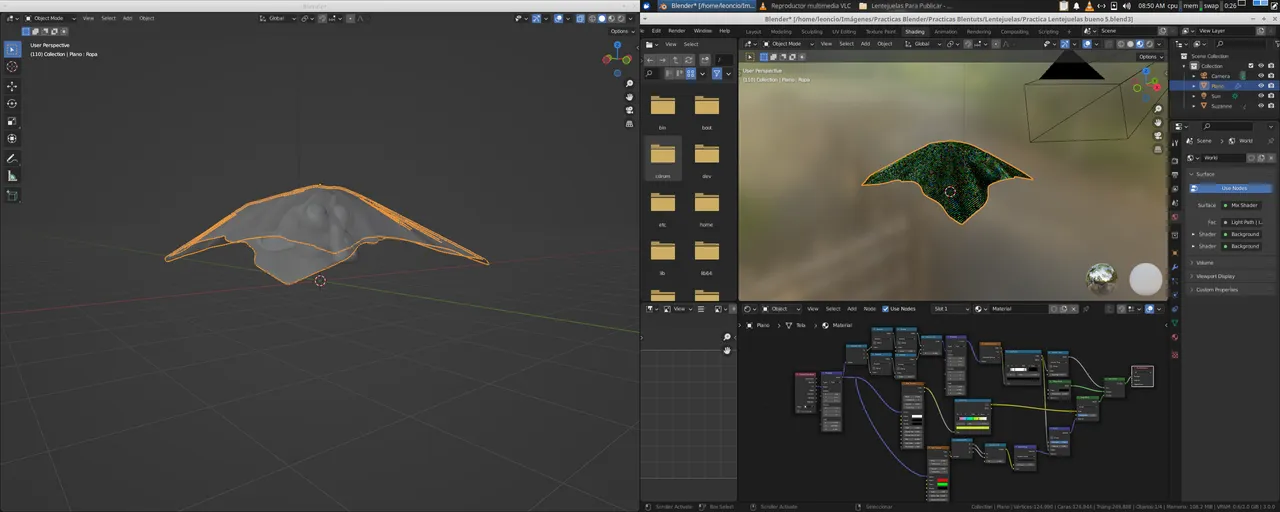Click the file browser filter funnel icon

pos(717,74)
